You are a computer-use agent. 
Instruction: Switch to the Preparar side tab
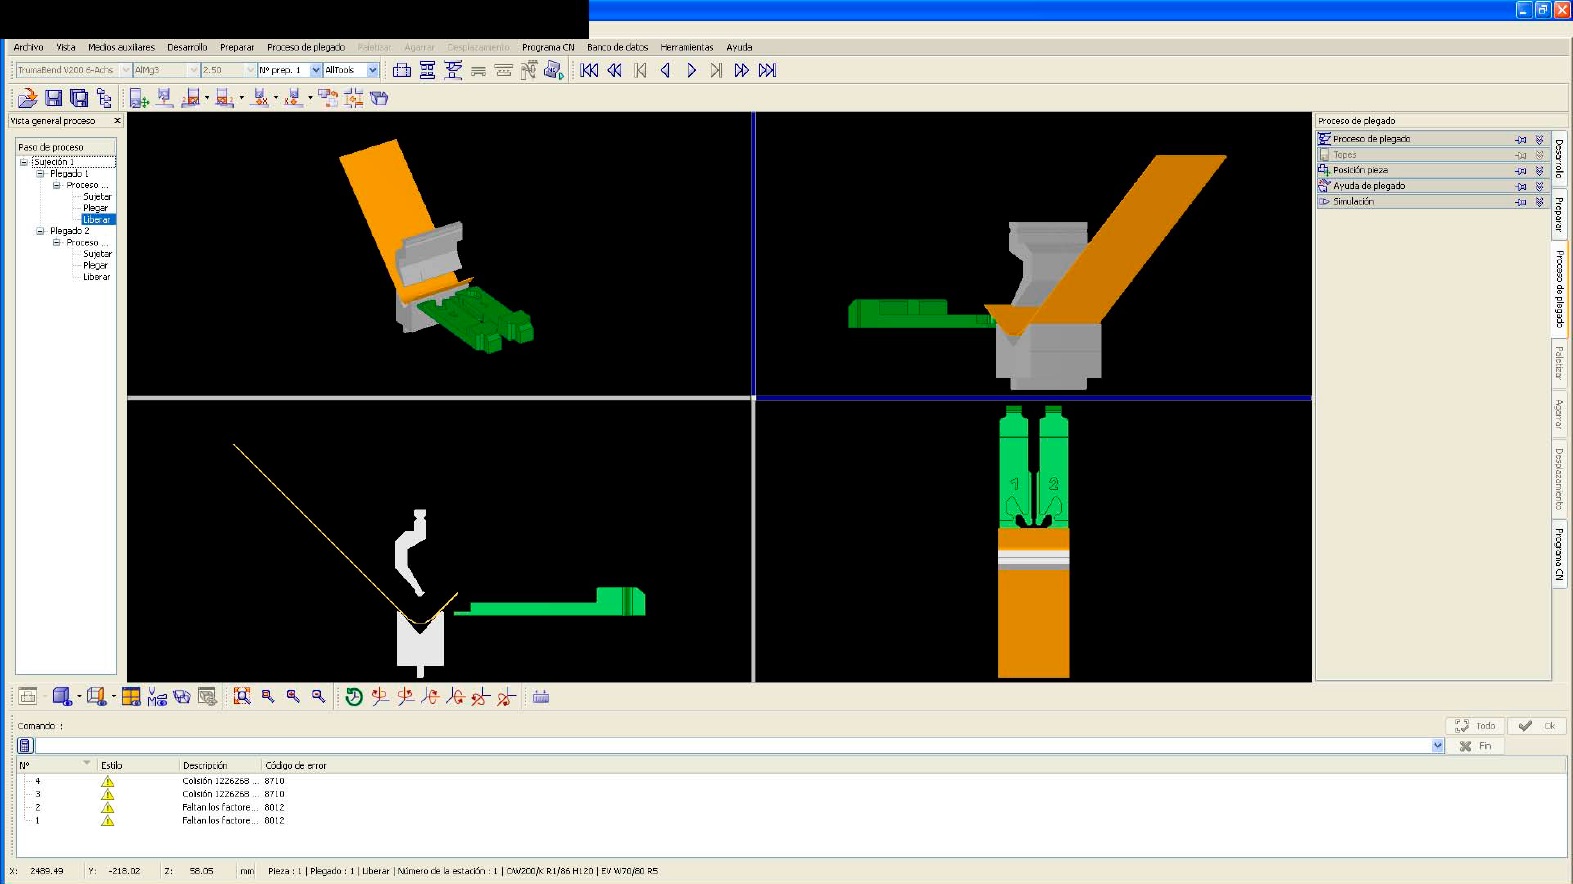(1558, 214)
